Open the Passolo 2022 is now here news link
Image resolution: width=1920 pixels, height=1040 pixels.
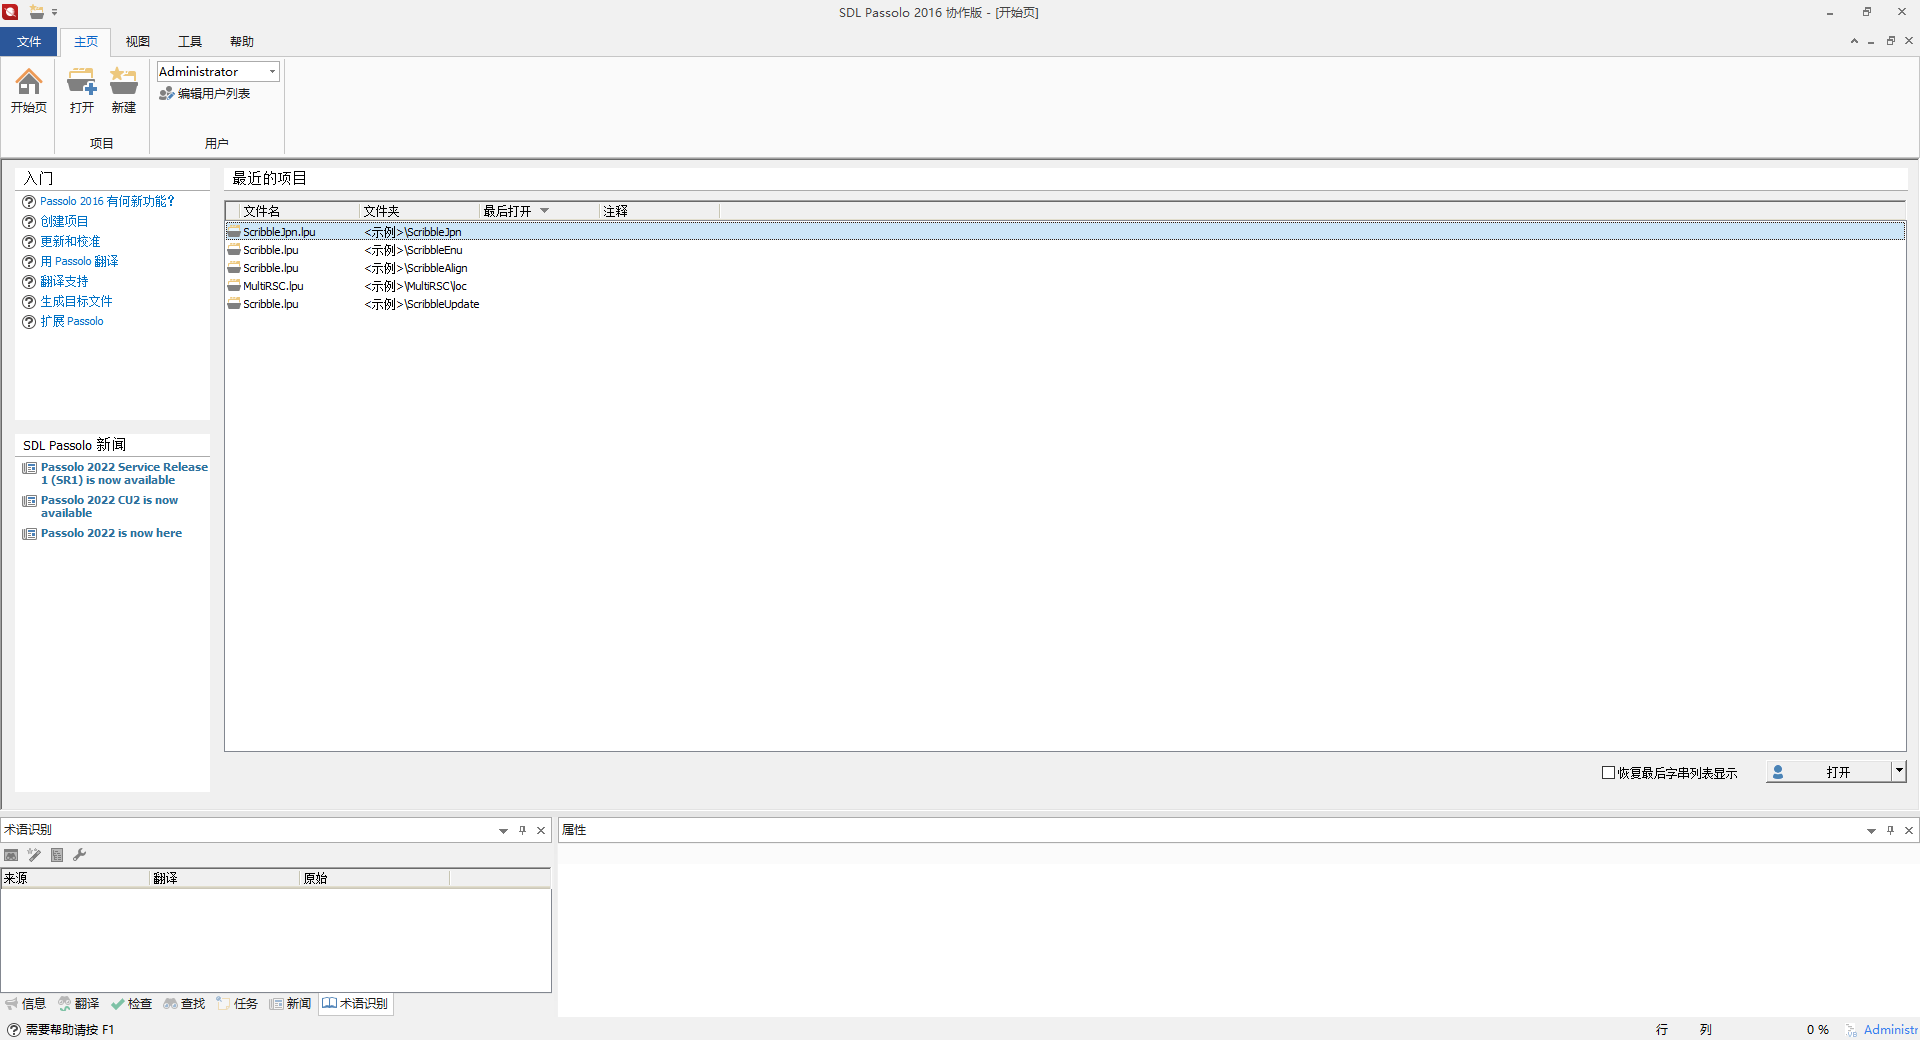coord(111,534)
